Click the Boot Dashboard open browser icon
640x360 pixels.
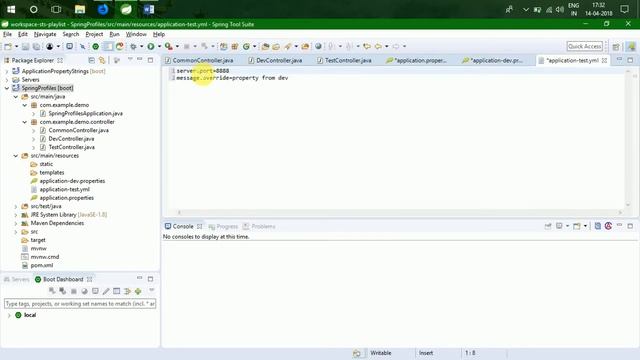(84, 291)
